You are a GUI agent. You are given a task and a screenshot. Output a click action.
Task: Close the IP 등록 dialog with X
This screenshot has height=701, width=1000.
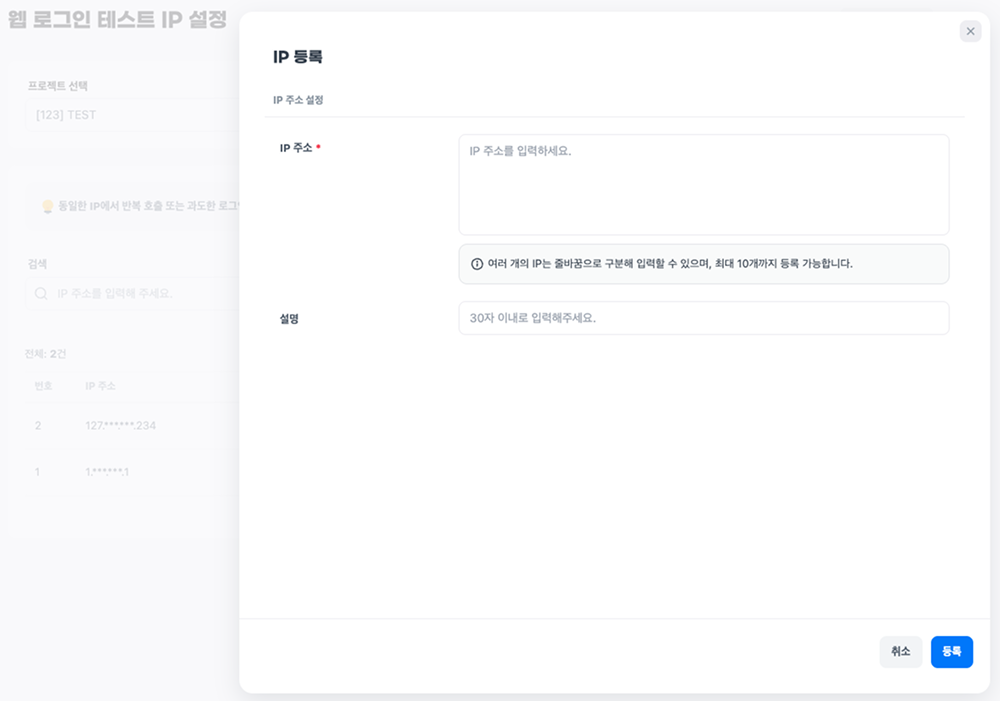coord(970,31)
